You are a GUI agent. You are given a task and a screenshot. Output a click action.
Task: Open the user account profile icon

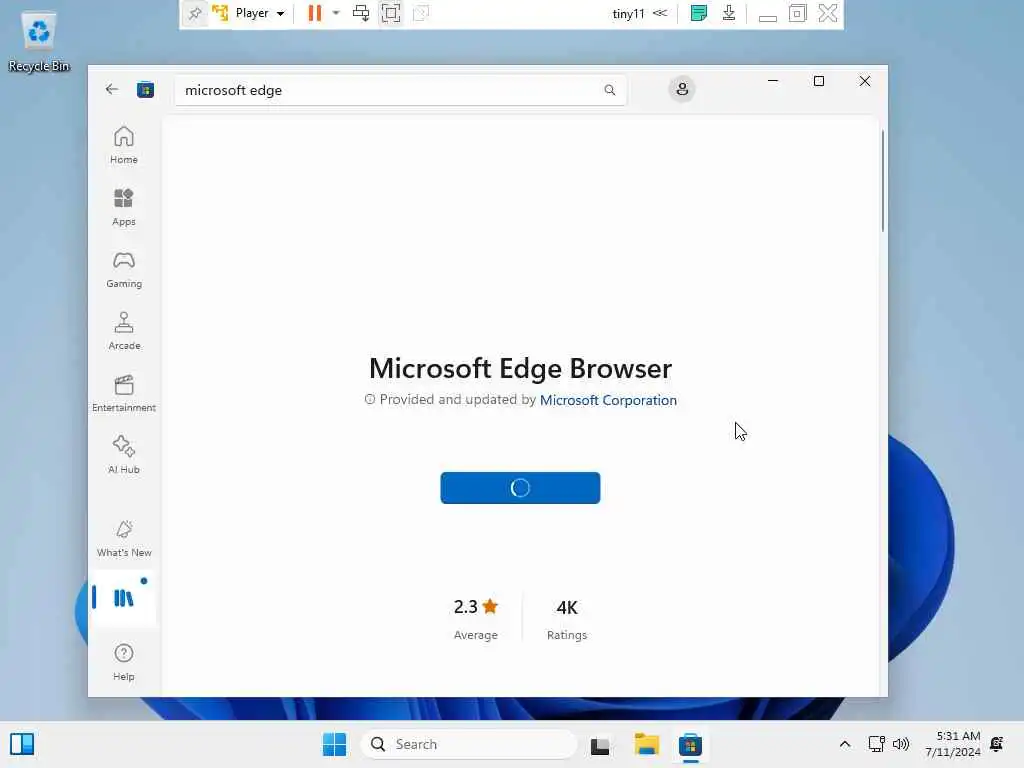682,89
